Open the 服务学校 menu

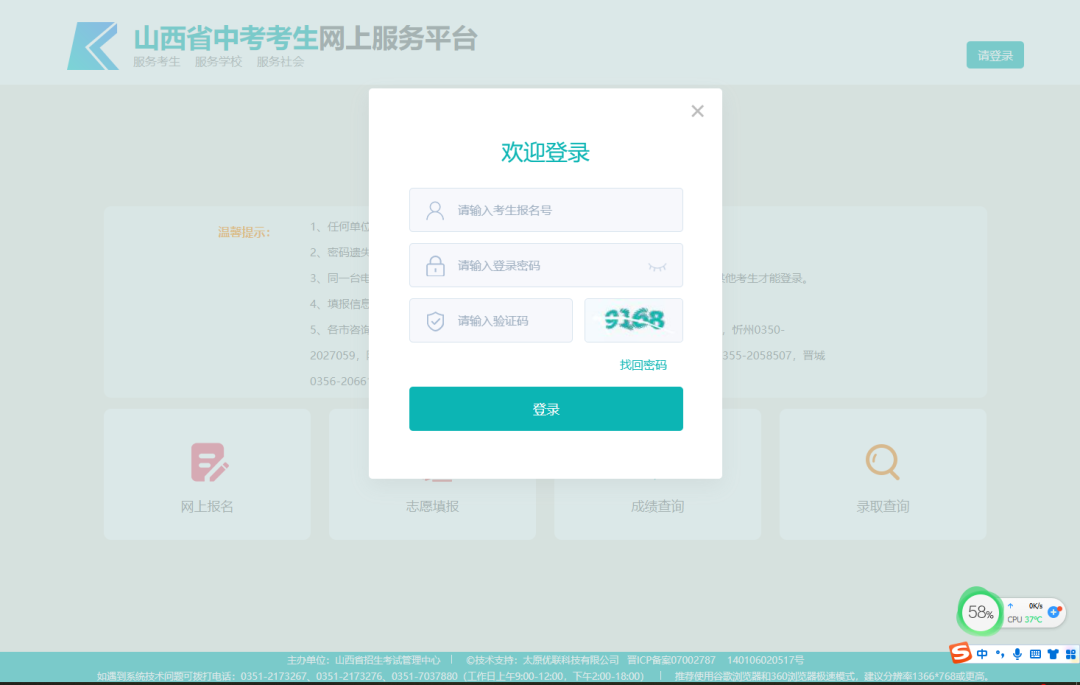219,61
